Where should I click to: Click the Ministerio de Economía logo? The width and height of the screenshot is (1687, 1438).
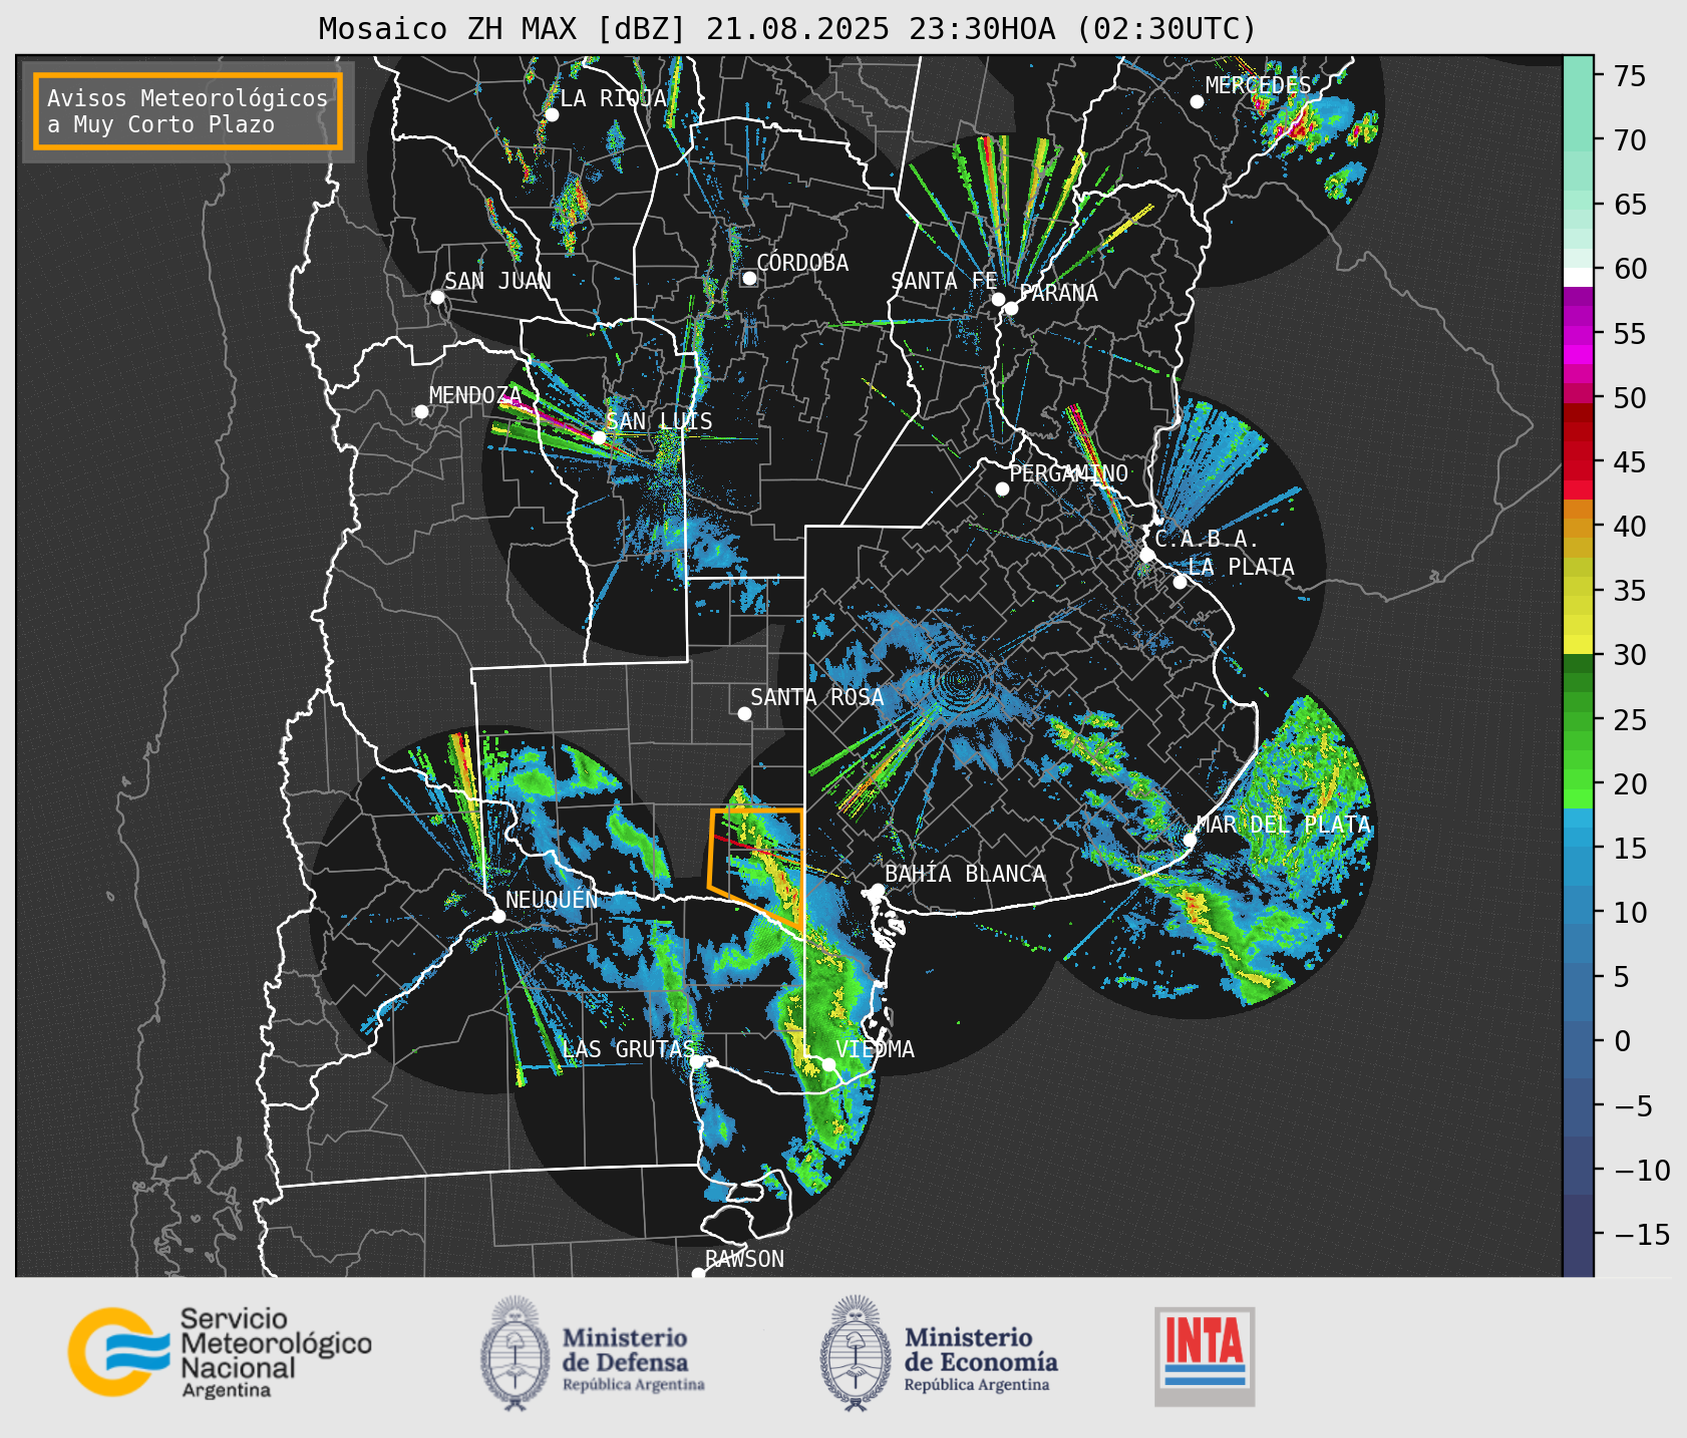coord(939,1353)
